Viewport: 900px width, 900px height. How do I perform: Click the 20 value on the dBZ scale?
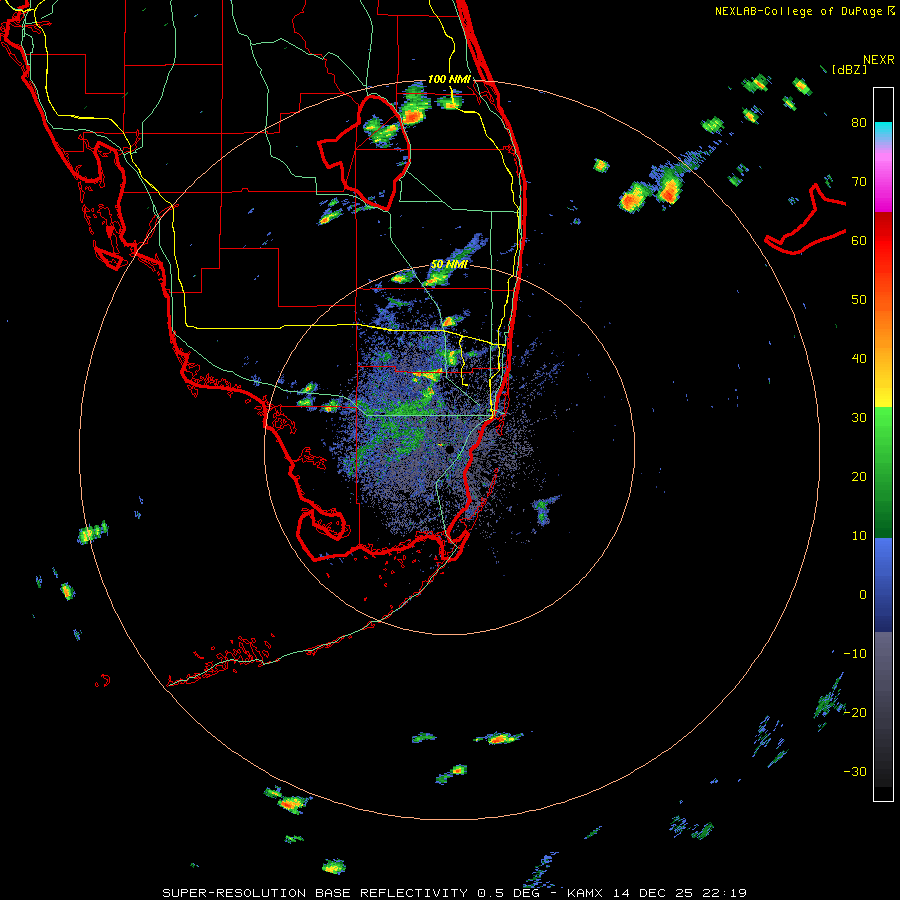[x=859, y=477]
